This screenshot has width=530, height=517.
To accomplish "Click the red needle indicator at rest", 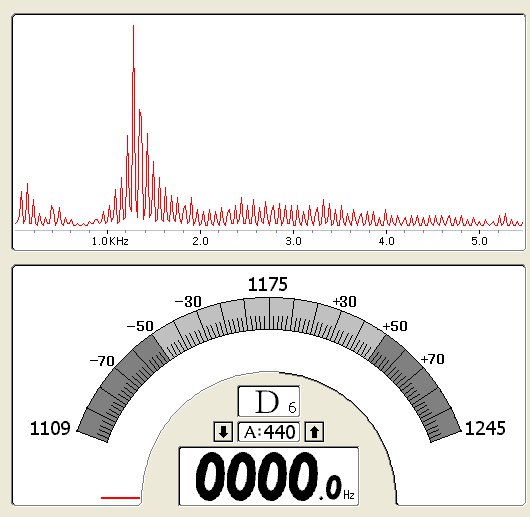I will pyautogui.click(x=120, y=498).
